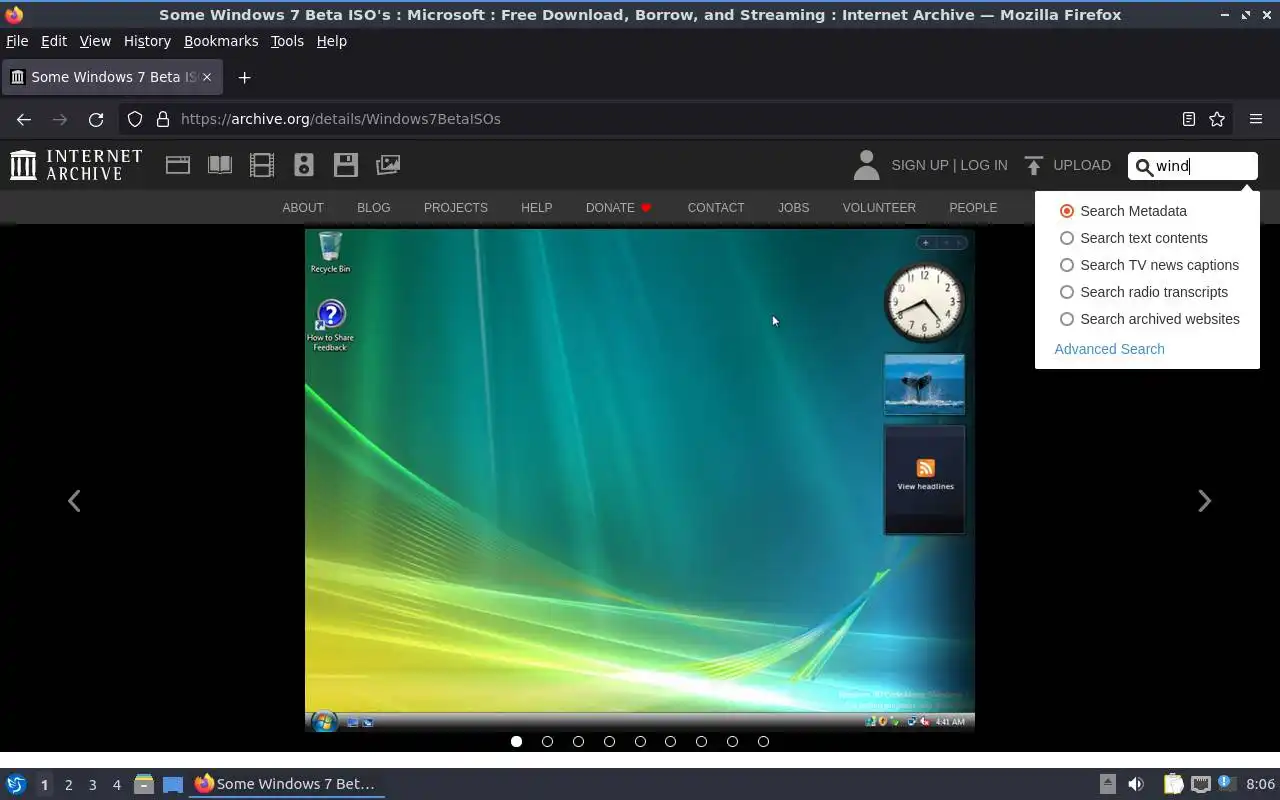1280x800 pixels.
Task: Click the network icon in system tray
Action: click(x=1200, y=784)
